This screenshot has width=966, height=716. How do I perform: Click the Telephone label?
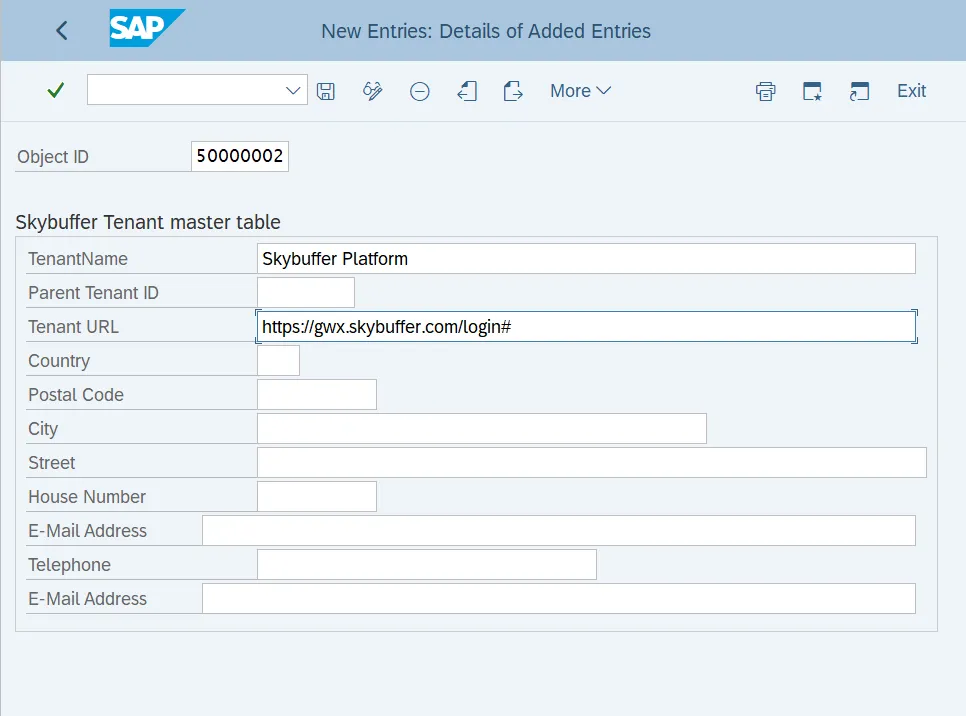(x=70, y=564)
